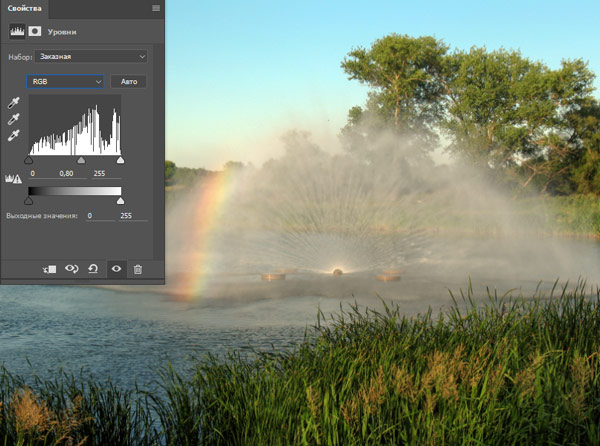
Task: Pick the black point eyedropper
Action: point(13,103)
